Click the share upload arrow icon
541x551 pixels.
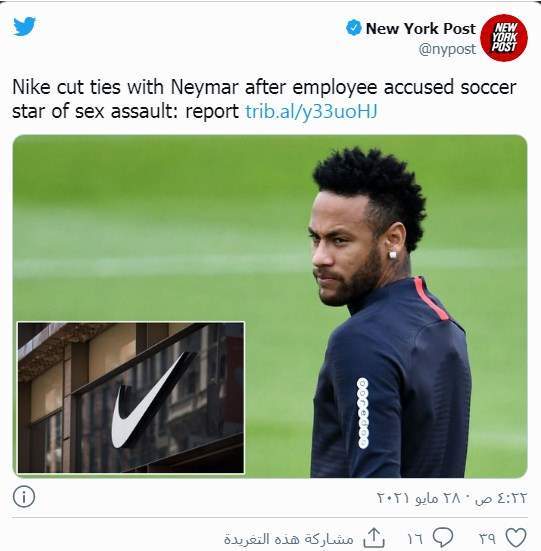click(374, 538)
